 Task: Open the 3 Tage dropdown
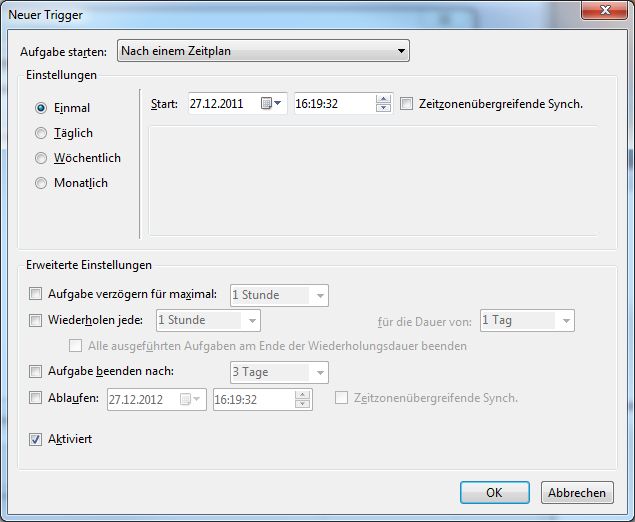point(279,372)
